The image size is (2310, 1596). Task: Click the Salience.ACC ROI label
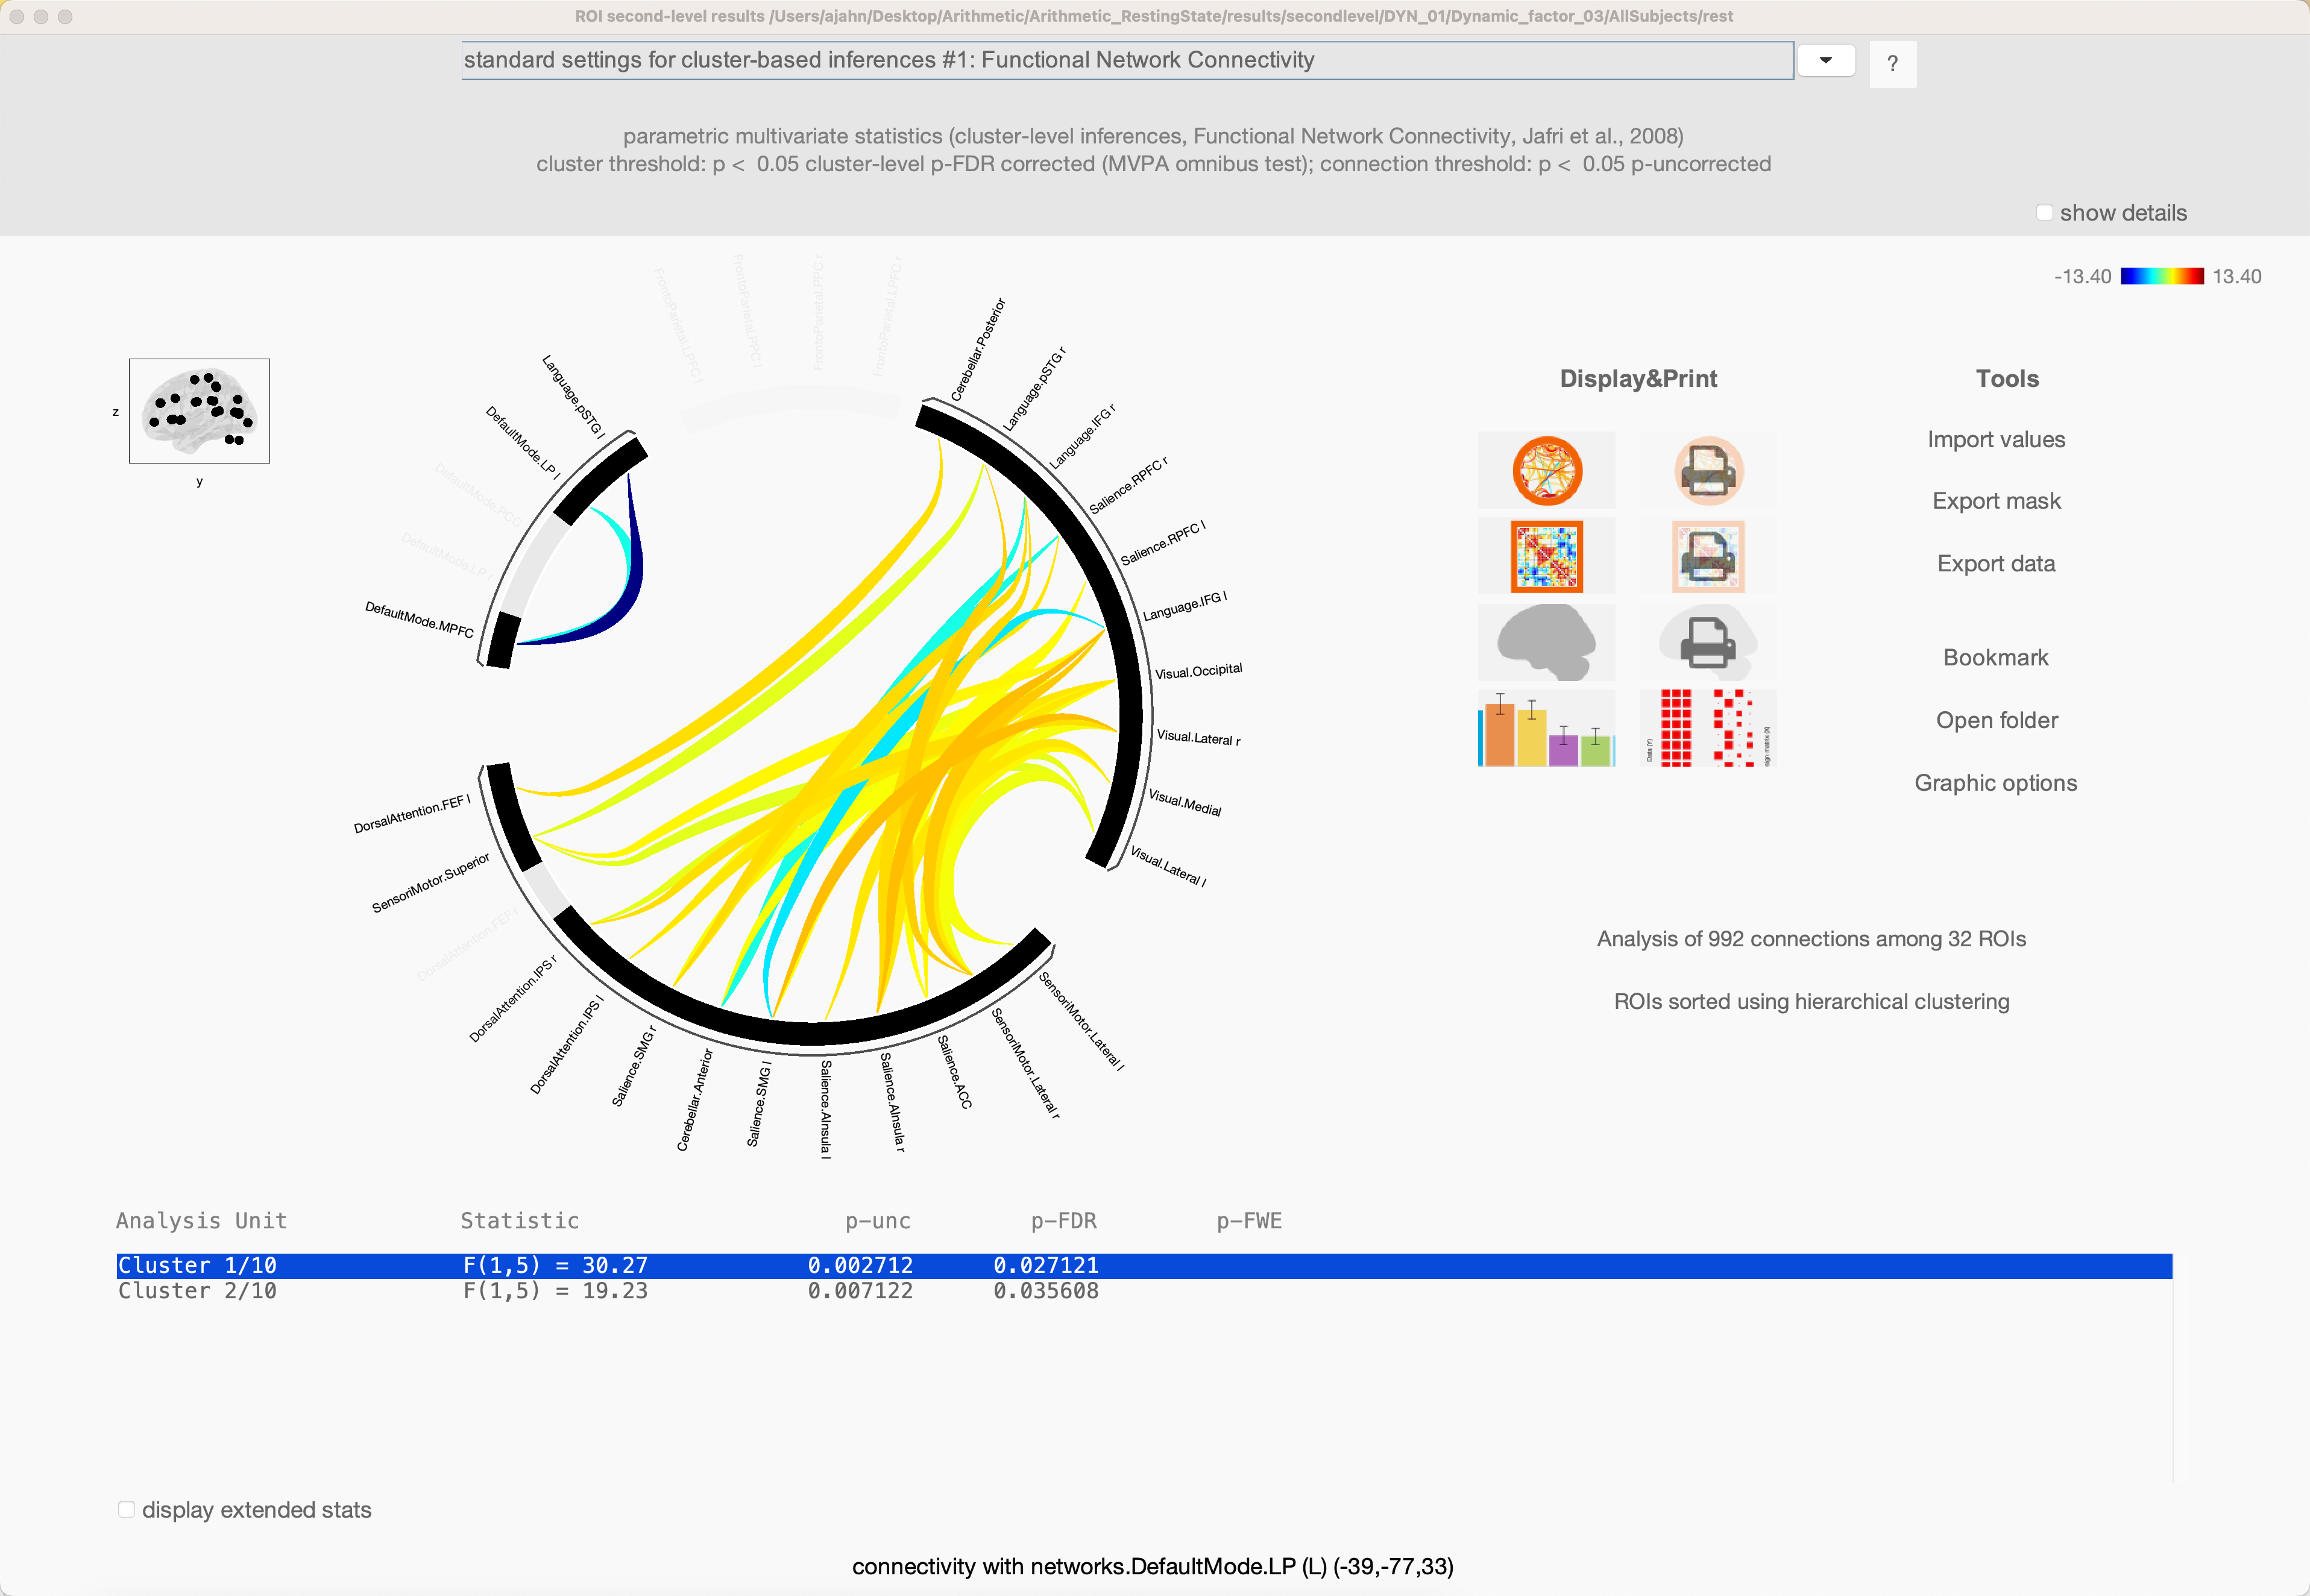pos(954,1072)
